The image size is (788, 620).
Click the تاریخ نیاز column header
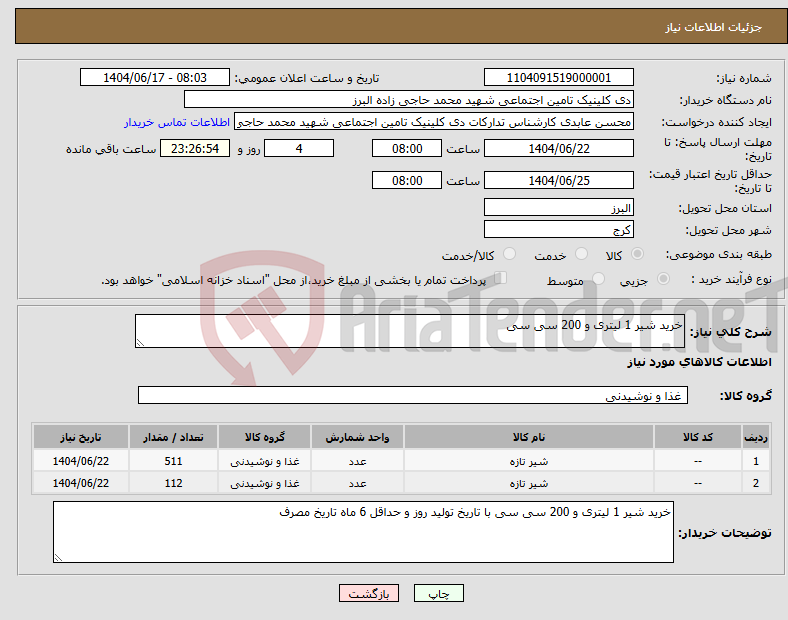click(x=79, y=438)
